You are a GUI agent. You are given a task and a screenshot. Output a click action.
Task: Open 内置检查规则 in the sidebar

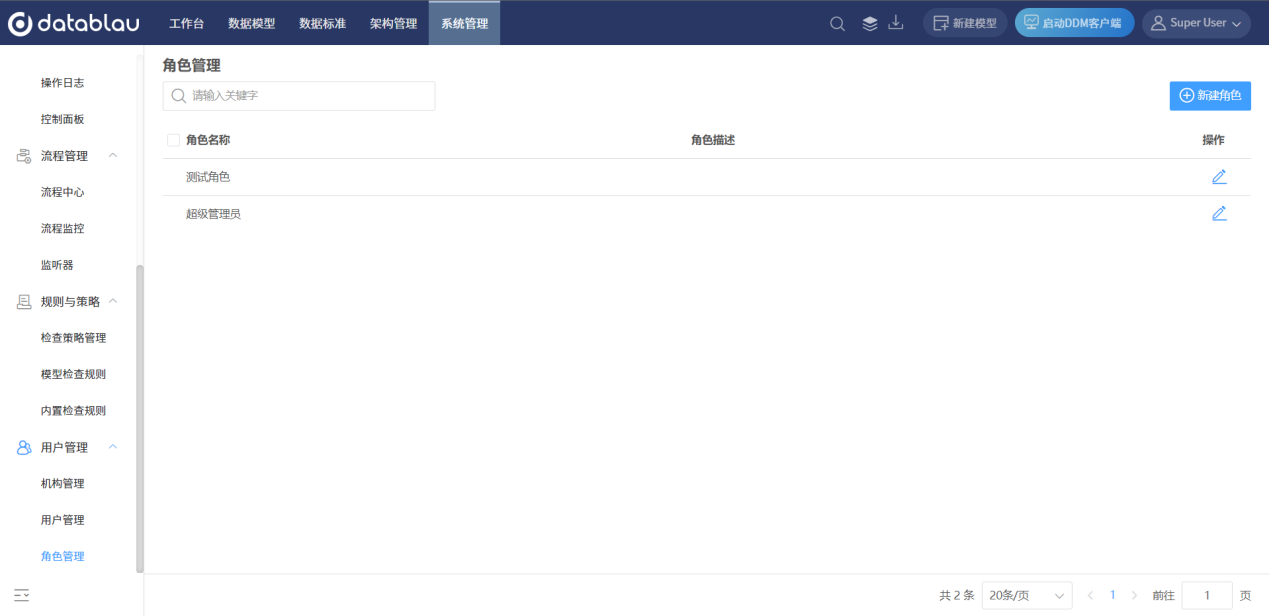pos(73,410)
